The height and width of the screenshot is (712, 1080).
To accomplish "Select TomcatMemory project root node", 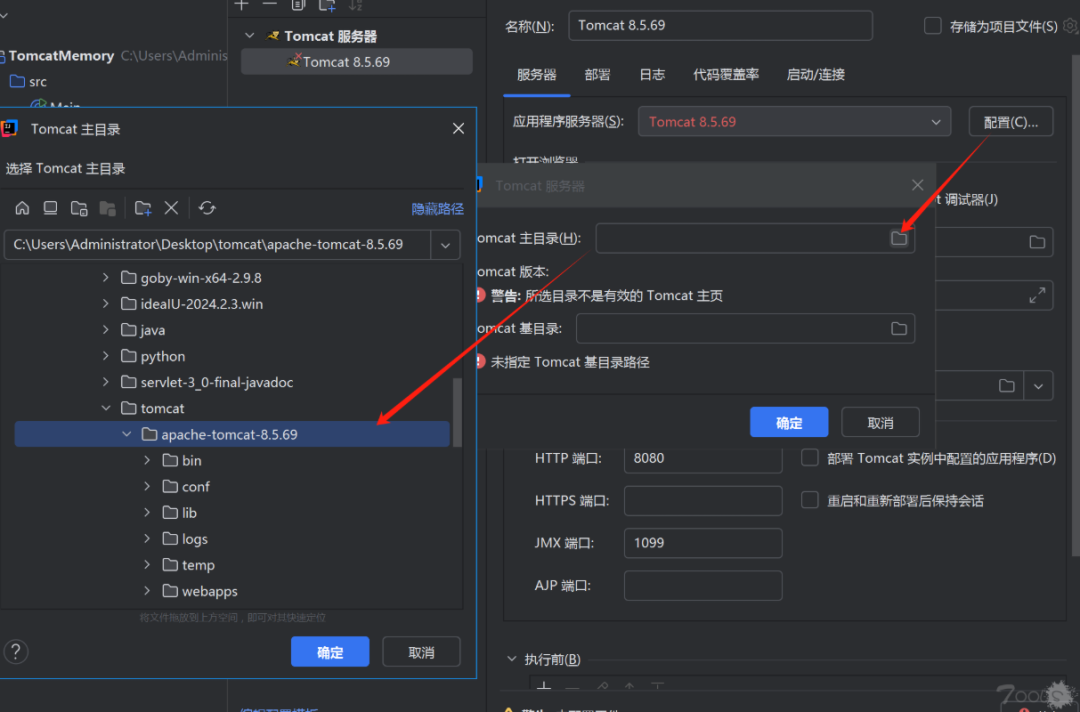I will click(61, 56).
